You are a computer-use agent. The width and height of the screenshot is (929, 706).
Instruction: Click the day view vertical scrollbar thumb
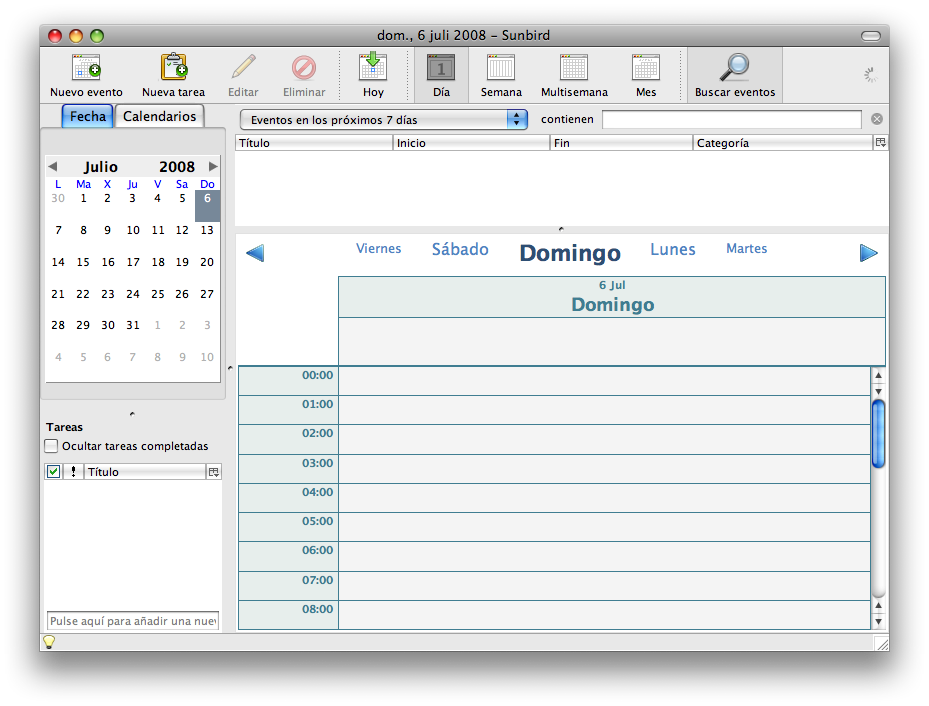(x=878, y=434)
